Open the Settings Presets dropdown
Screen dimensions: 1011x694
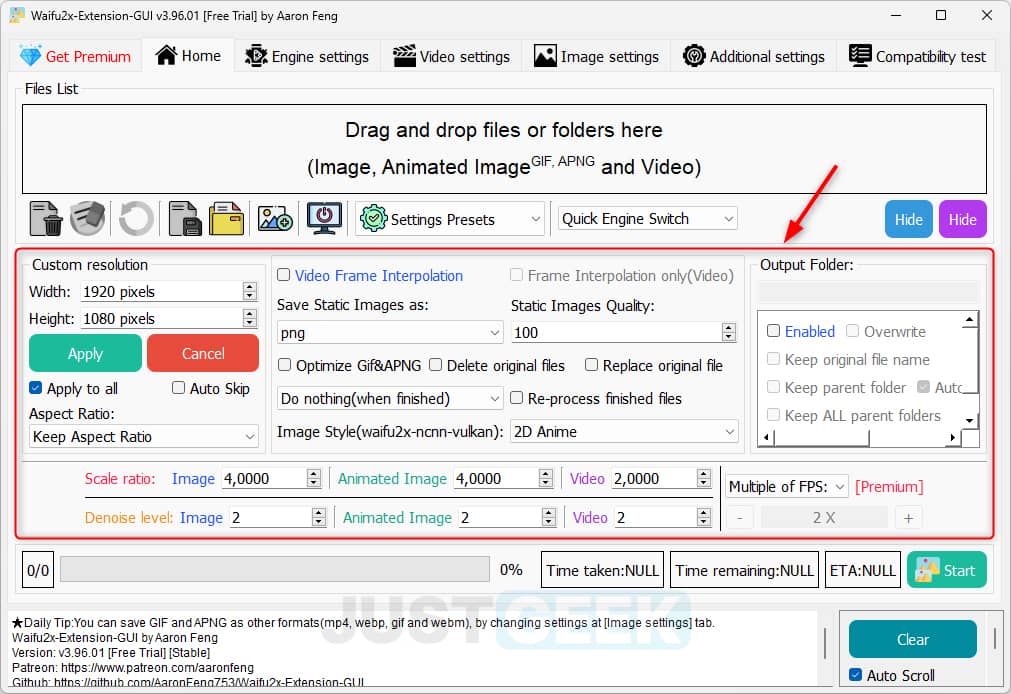tap(450, 219)
